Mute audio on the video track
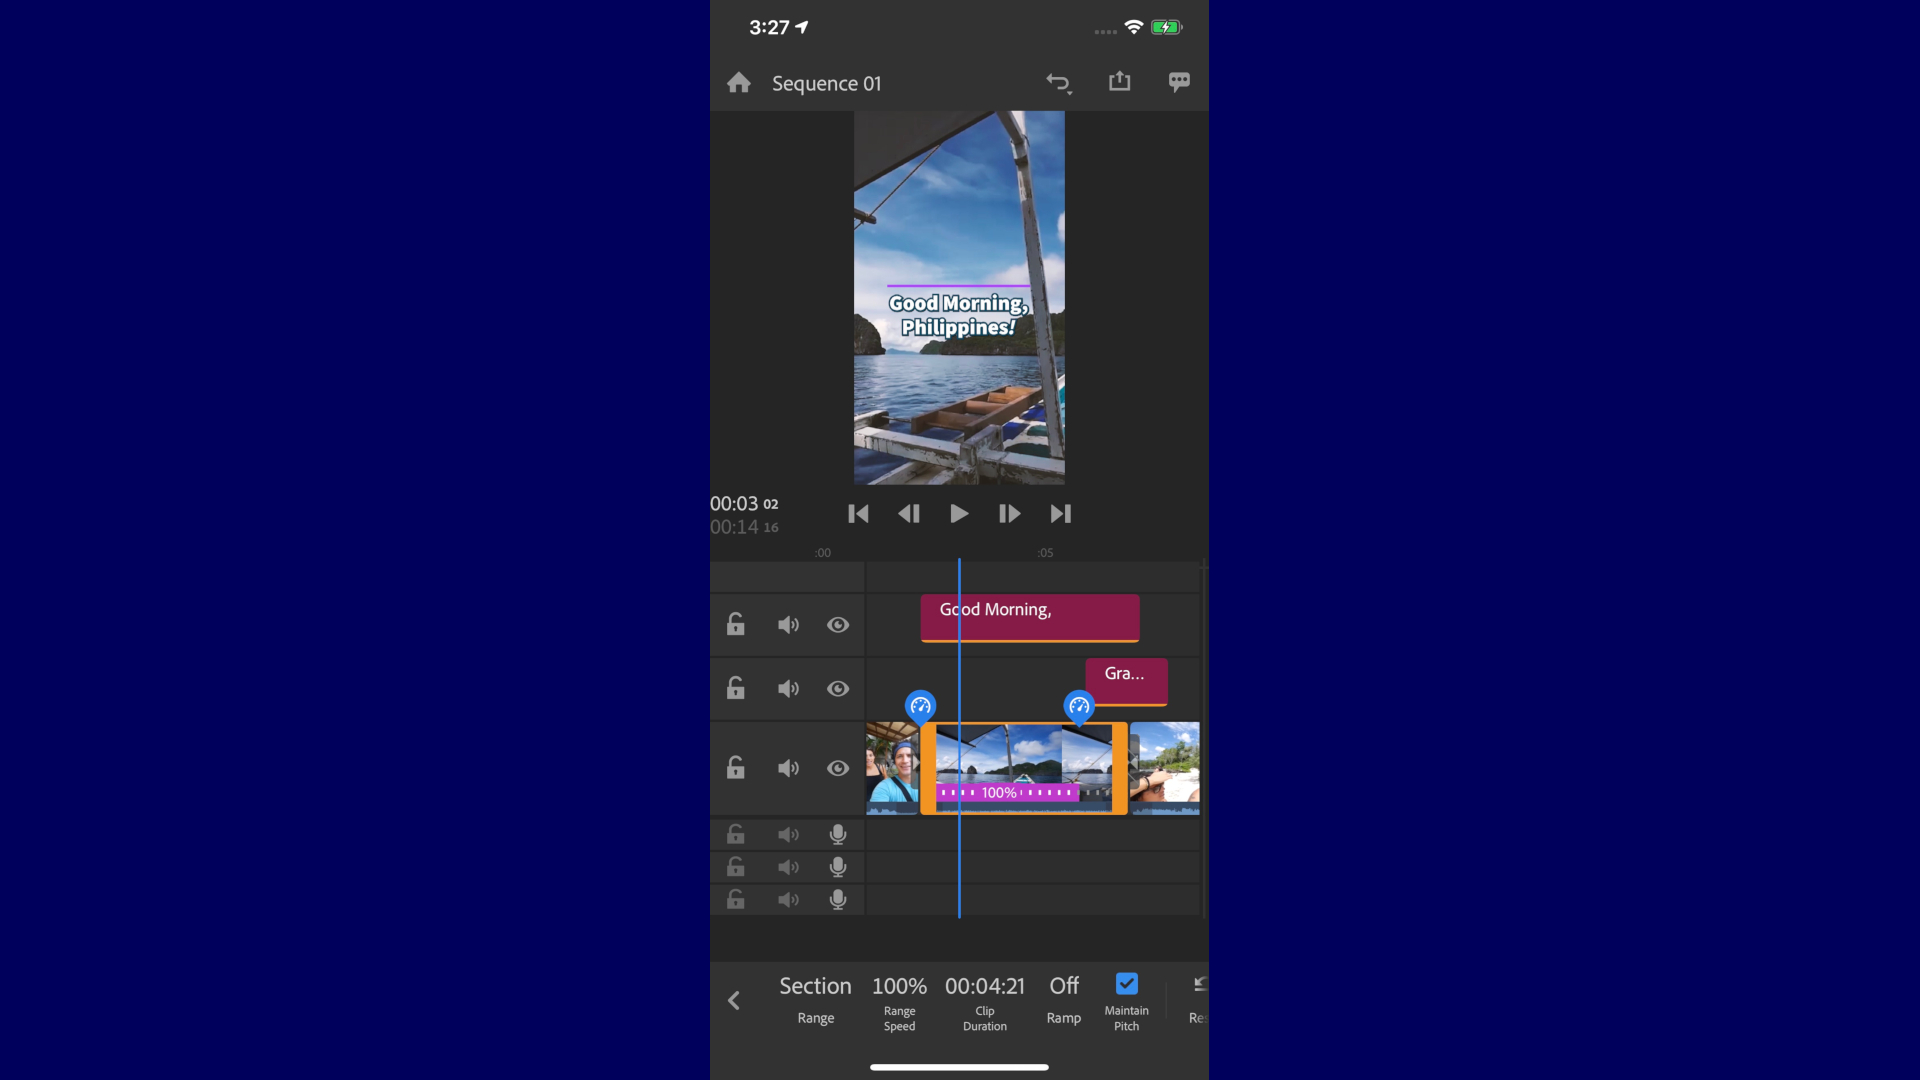The image size is (1920, 1080). (x=787, y=767)
